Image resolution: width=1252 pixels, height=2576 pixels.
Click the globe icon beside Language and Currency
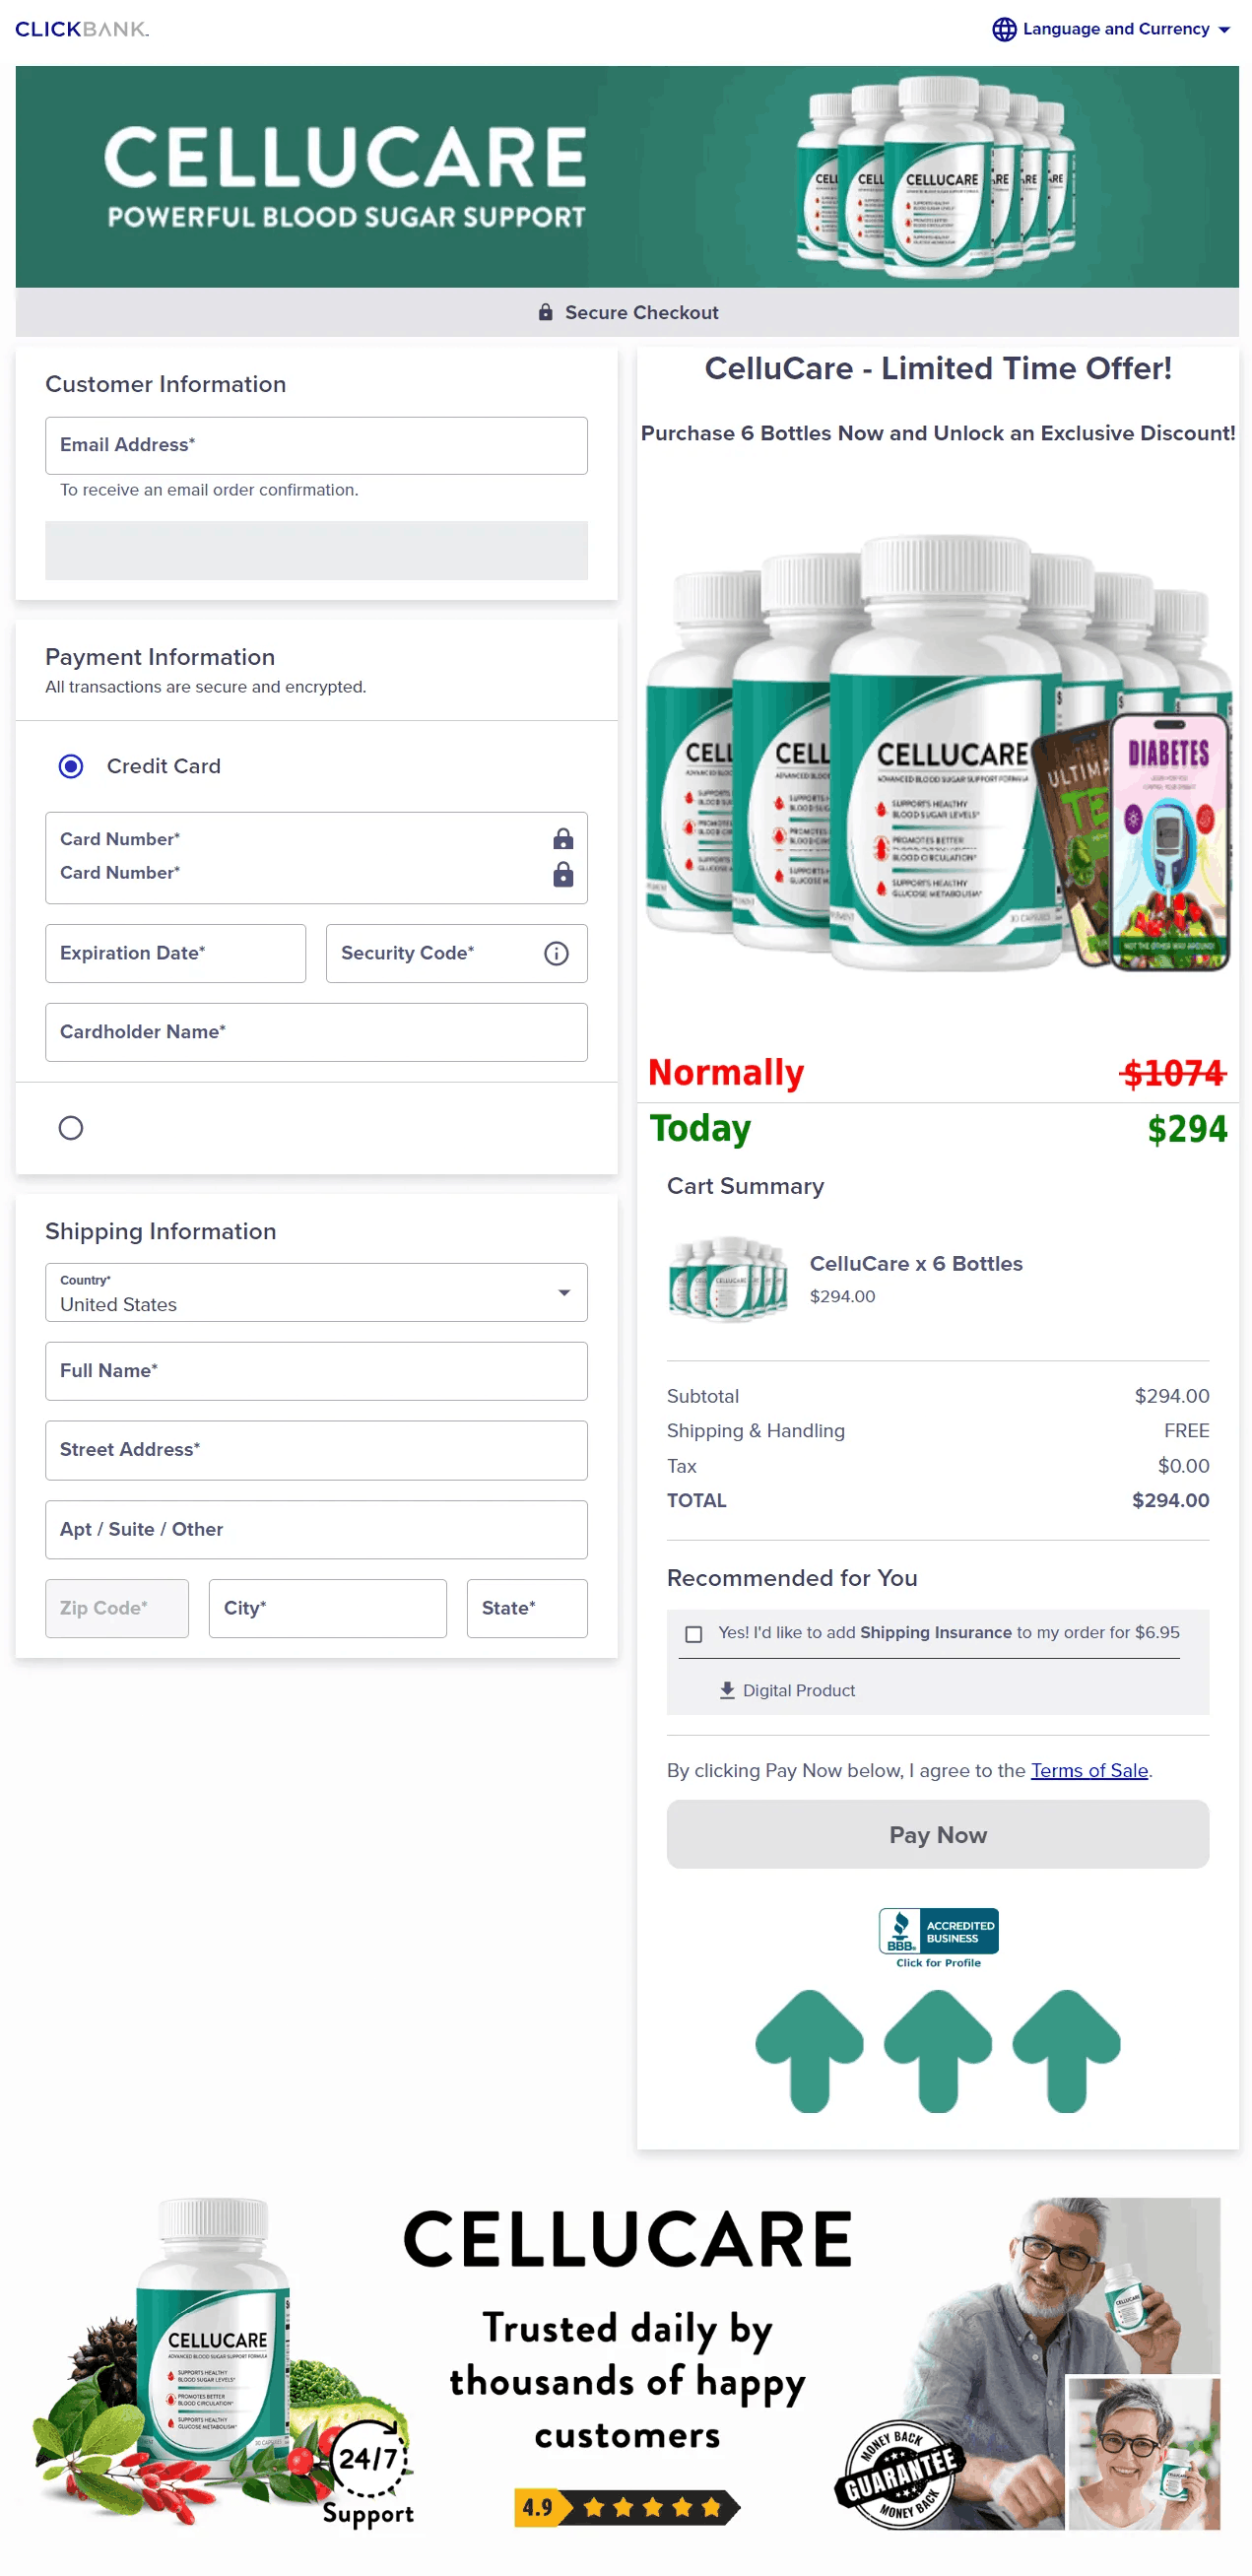click(1004, 29)
